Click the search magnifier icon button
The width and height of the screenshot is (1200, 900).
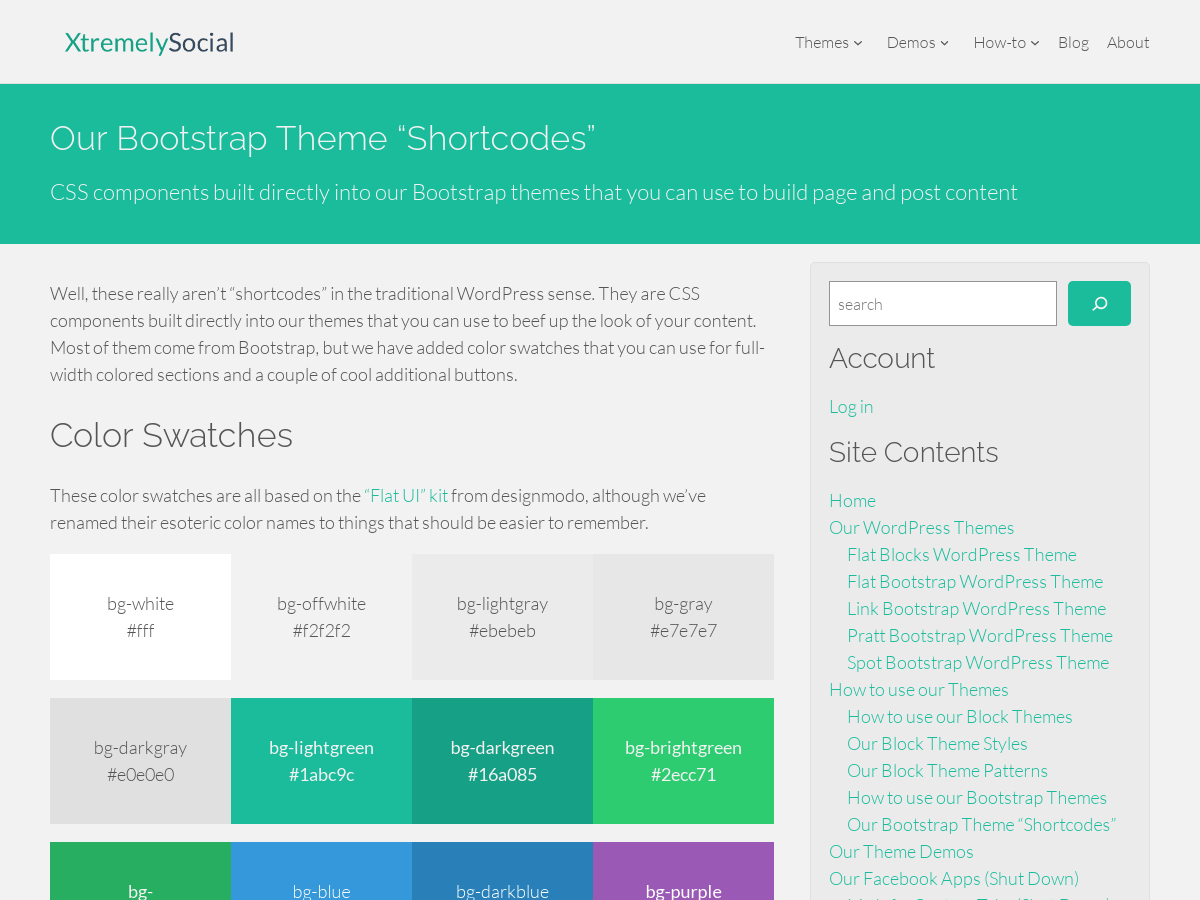(x=1099, y=303)
